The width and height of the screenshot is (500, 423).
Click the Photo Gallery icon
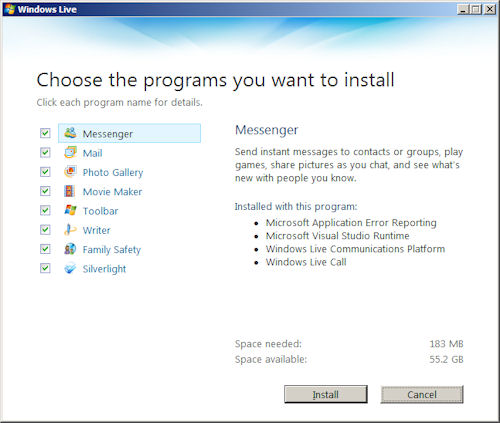(70, 172)
